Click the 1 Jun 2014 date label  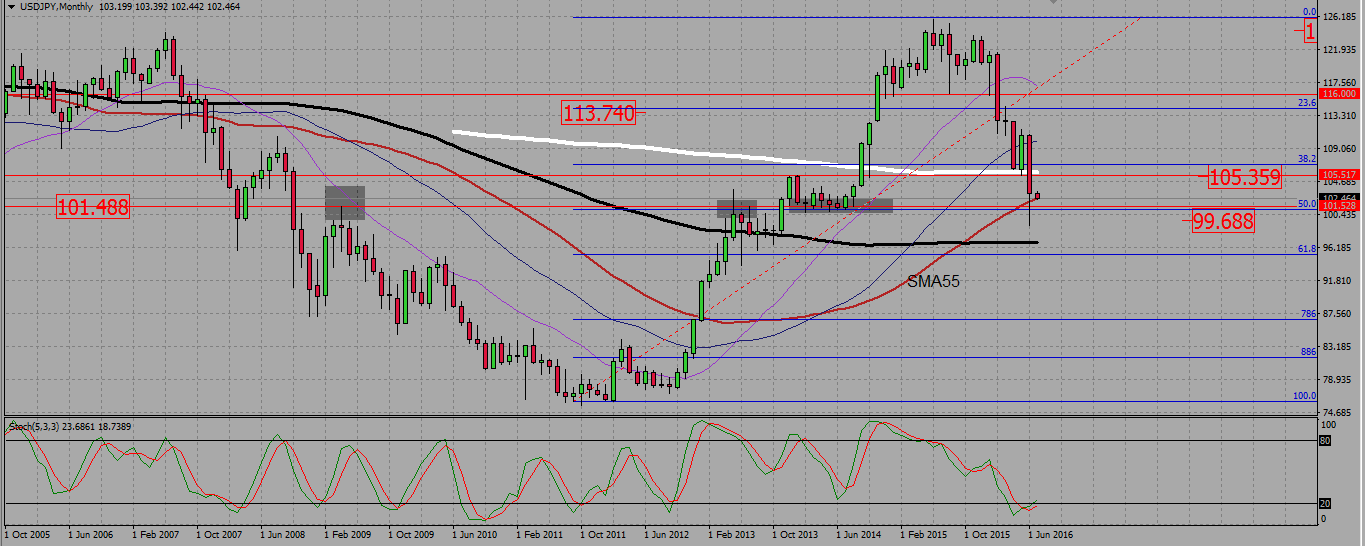[859, 534]
